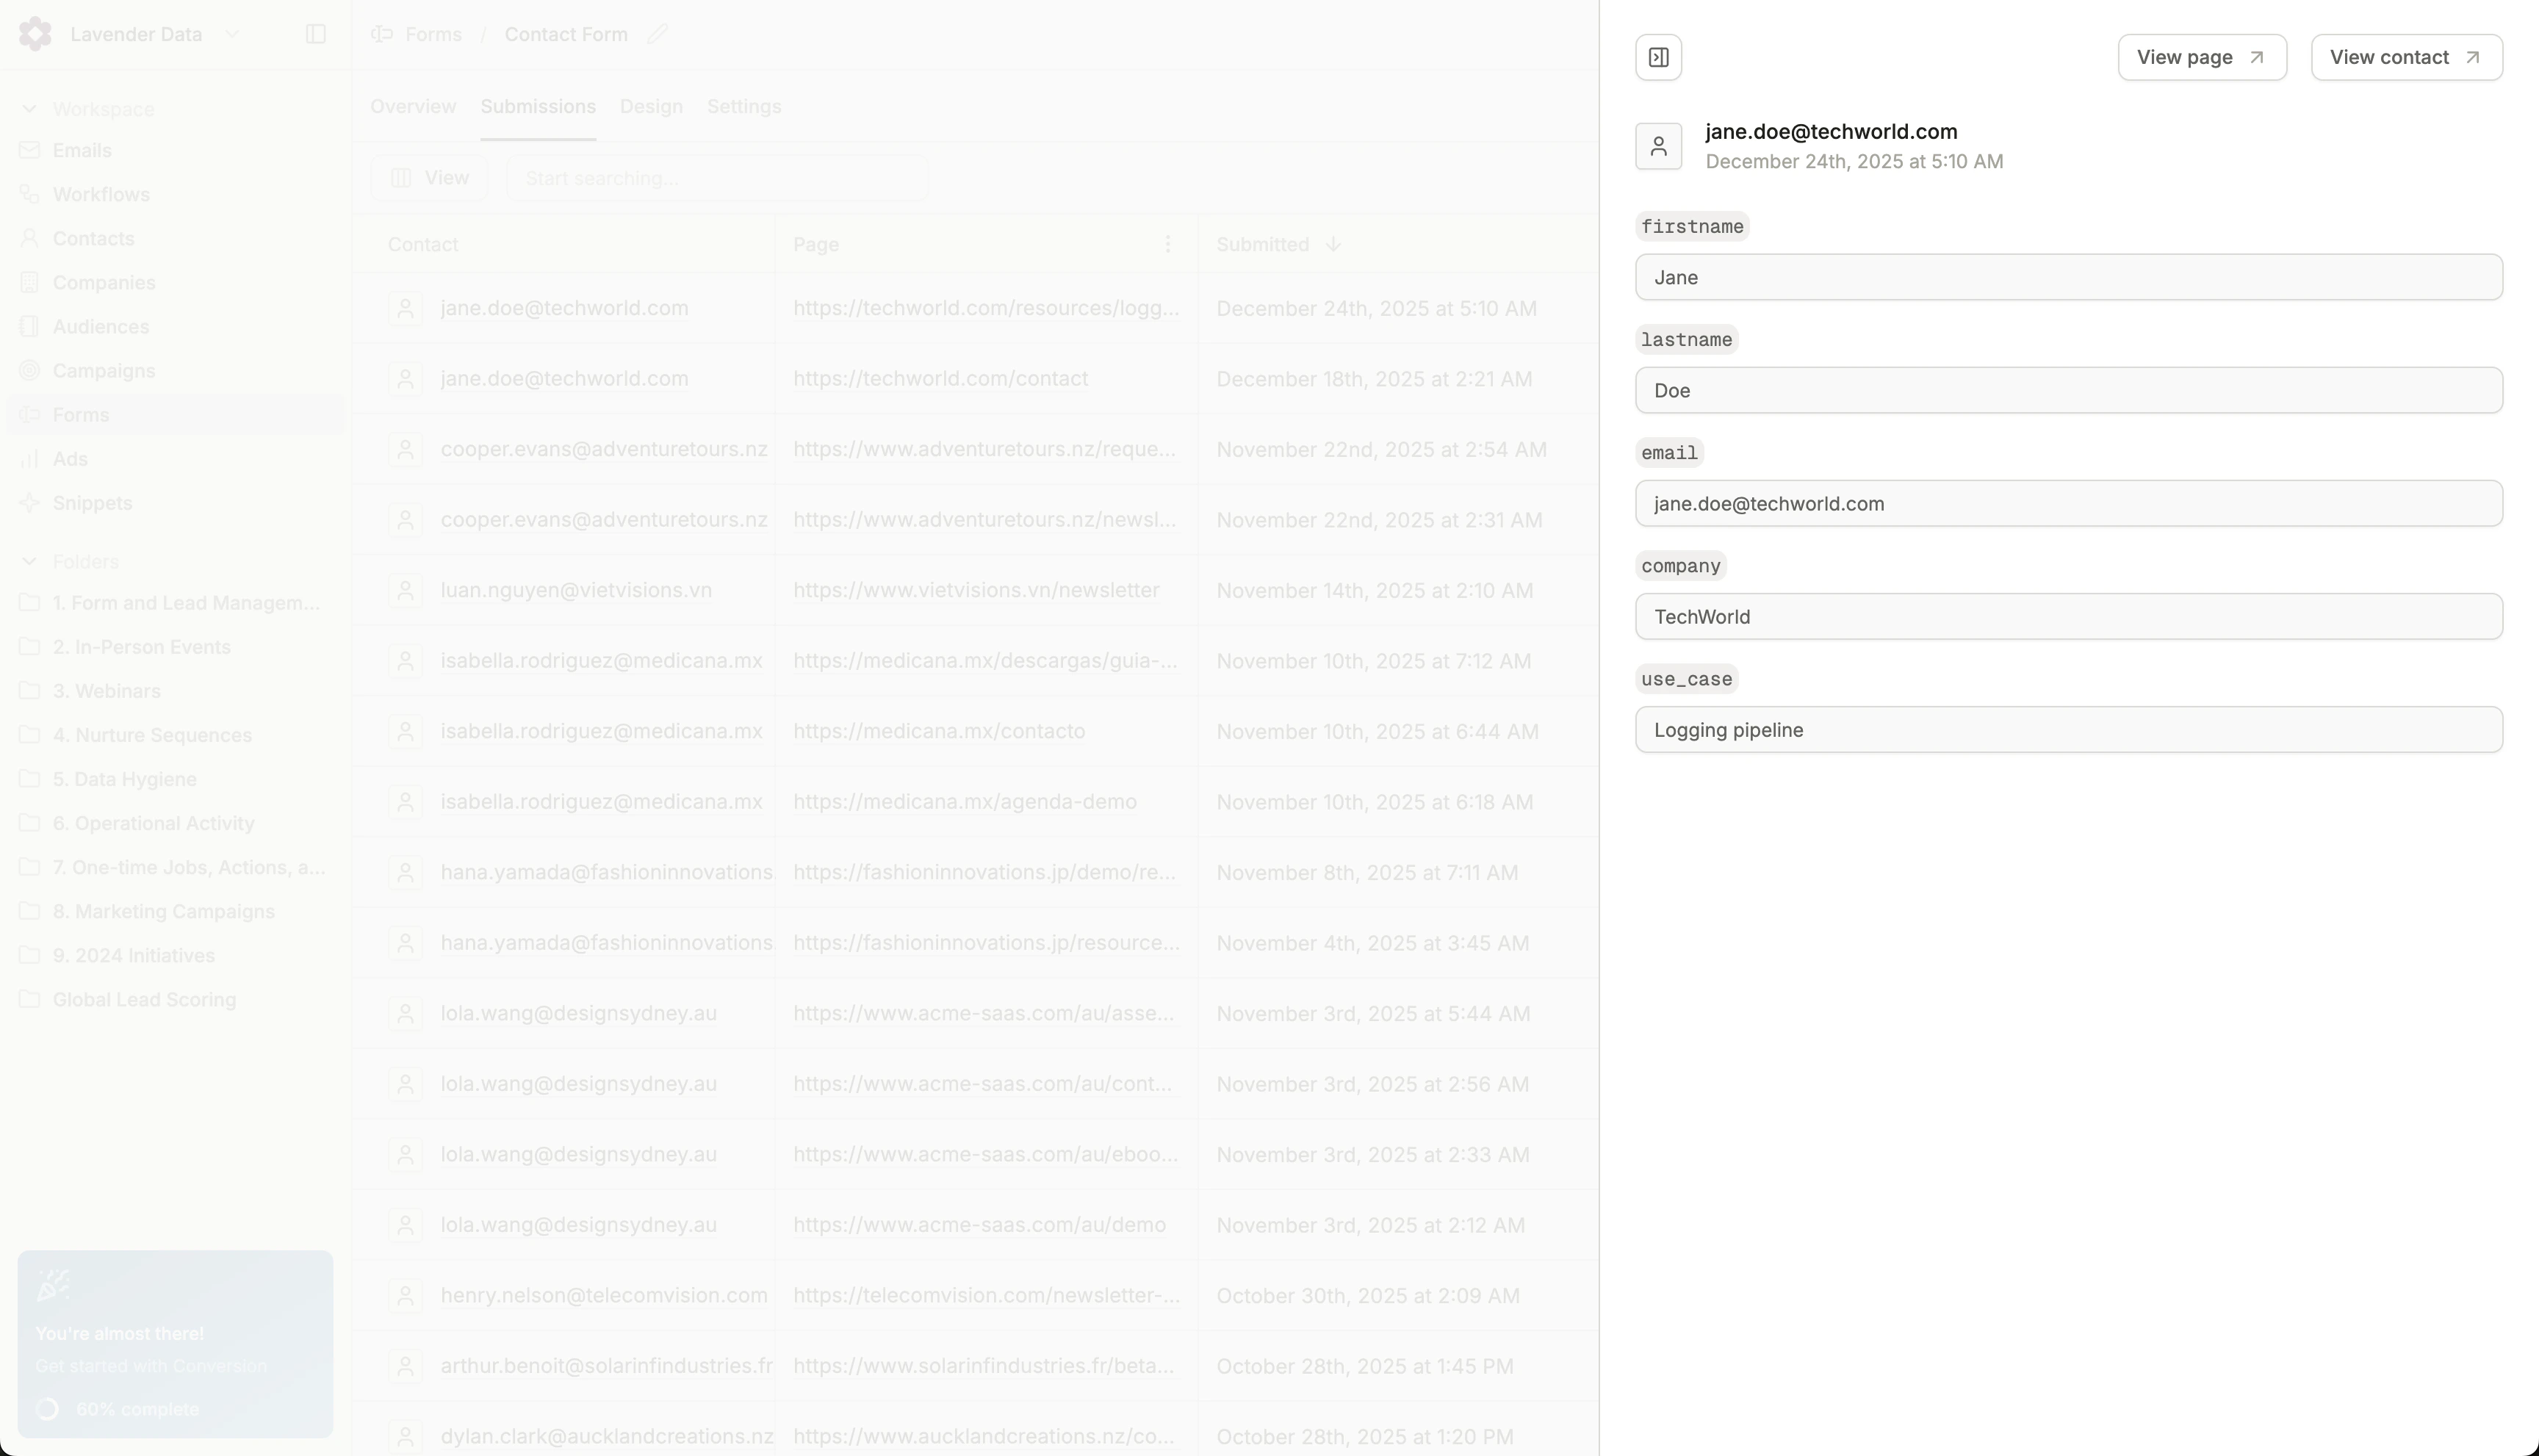Click the Emails envelope icon in sidebar
This screenshot has width=2539, height=1456.
30,150
